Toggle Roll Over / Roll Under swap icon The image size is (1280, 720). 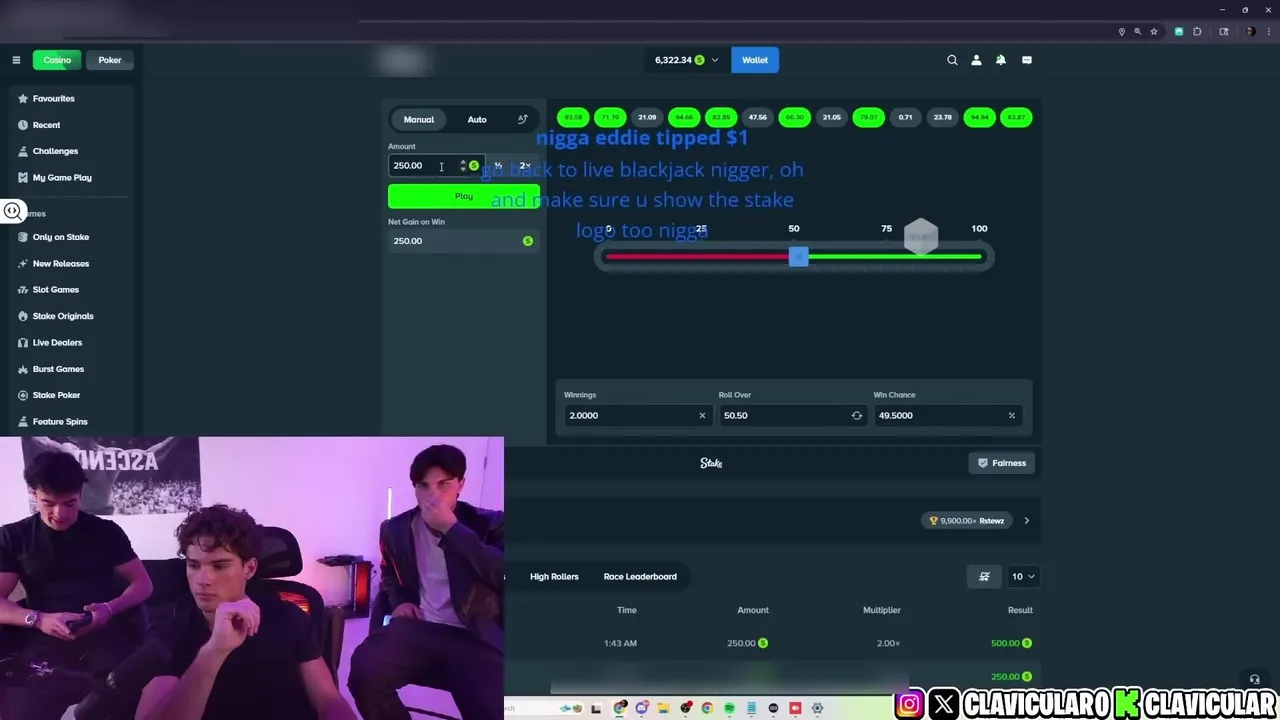point(856,416)
